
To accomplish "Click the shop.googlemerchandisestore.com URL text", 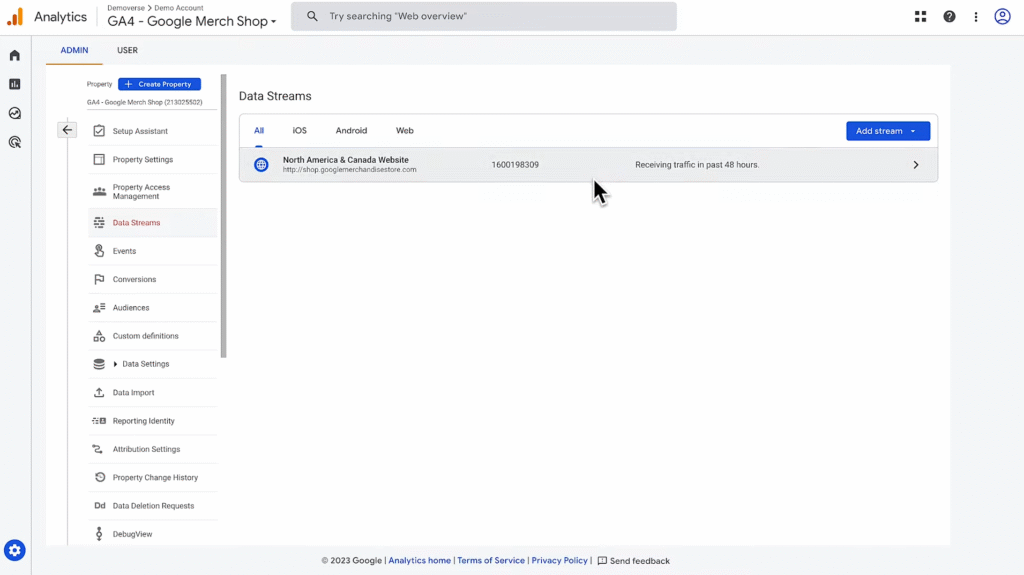I will tap(349, 170).
